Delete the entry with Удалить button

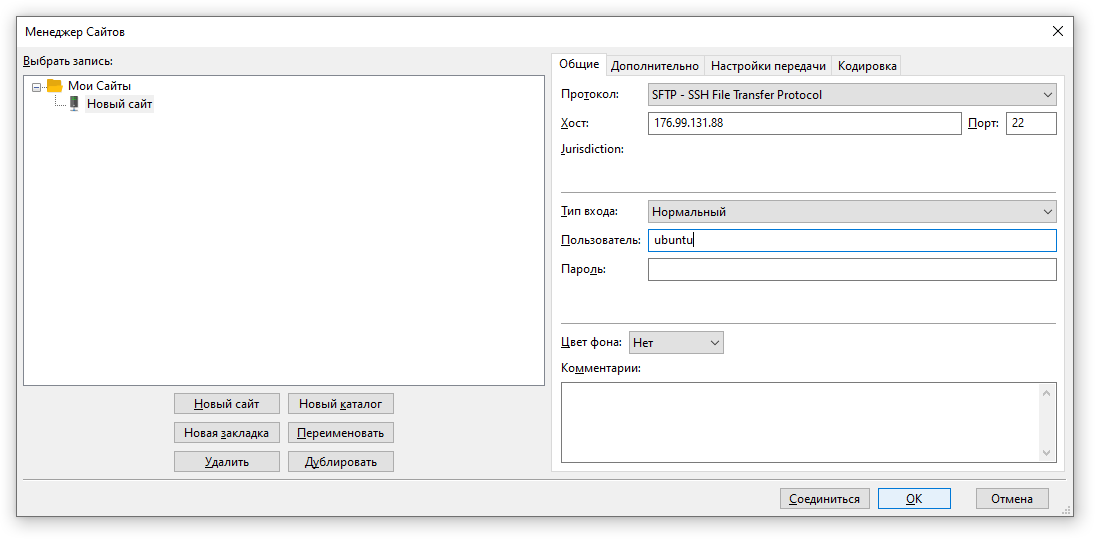click(x=226, y=462)
